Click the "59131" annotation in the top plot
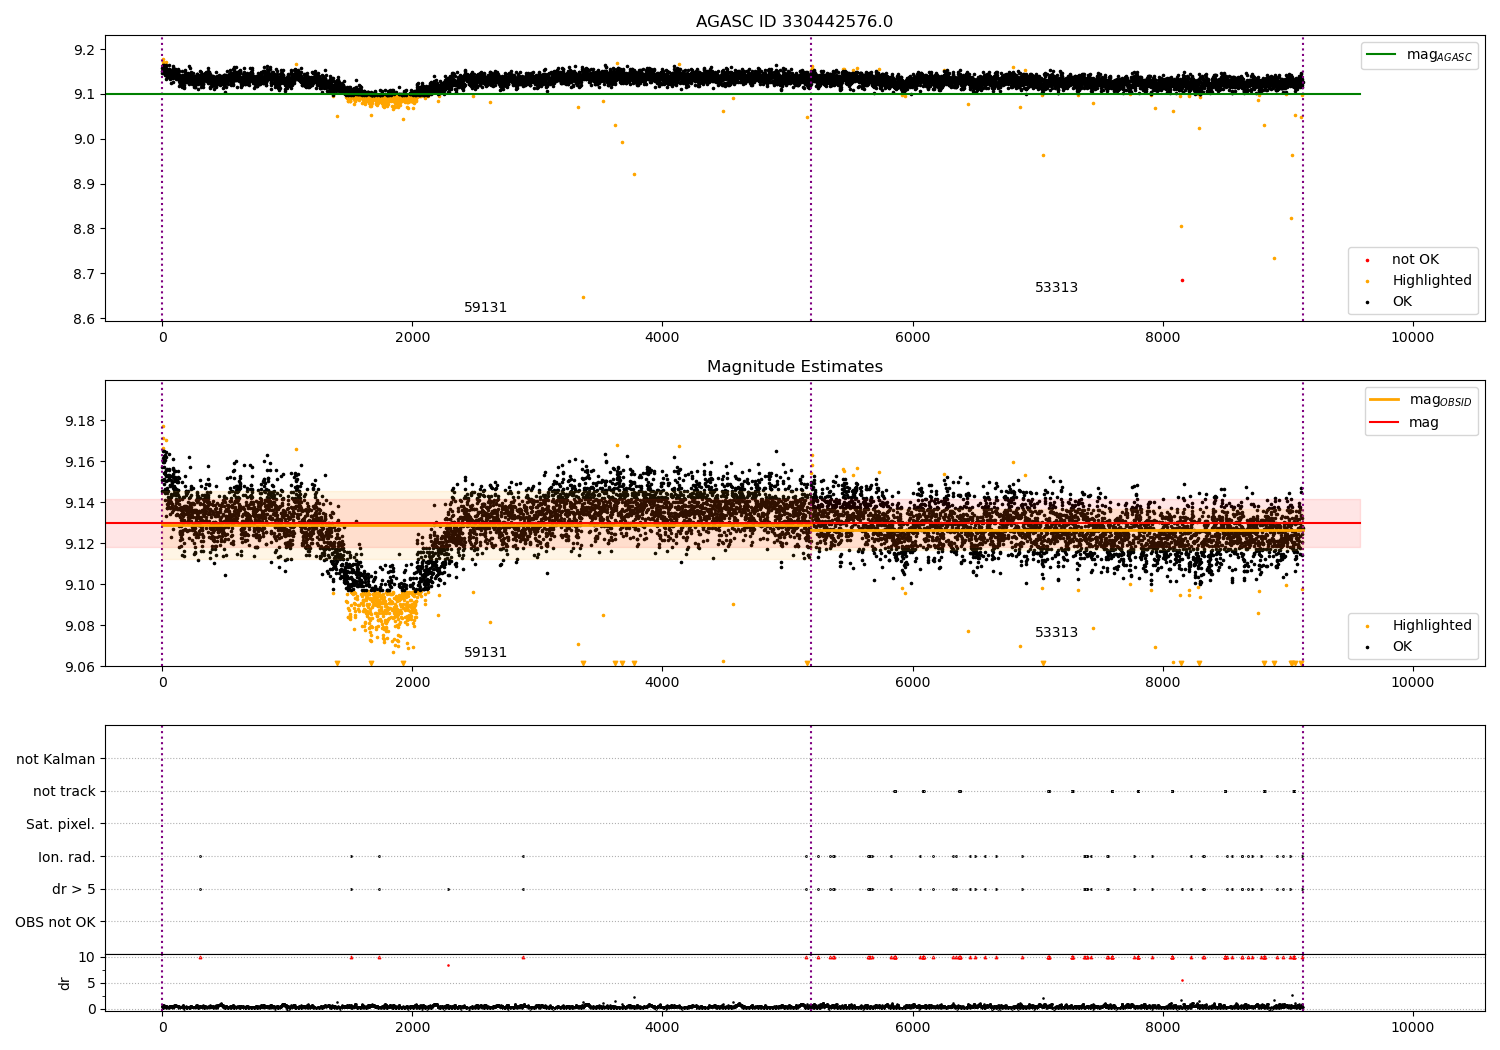The width and height of the screenshot is (1500, 1050). (486, 308)
